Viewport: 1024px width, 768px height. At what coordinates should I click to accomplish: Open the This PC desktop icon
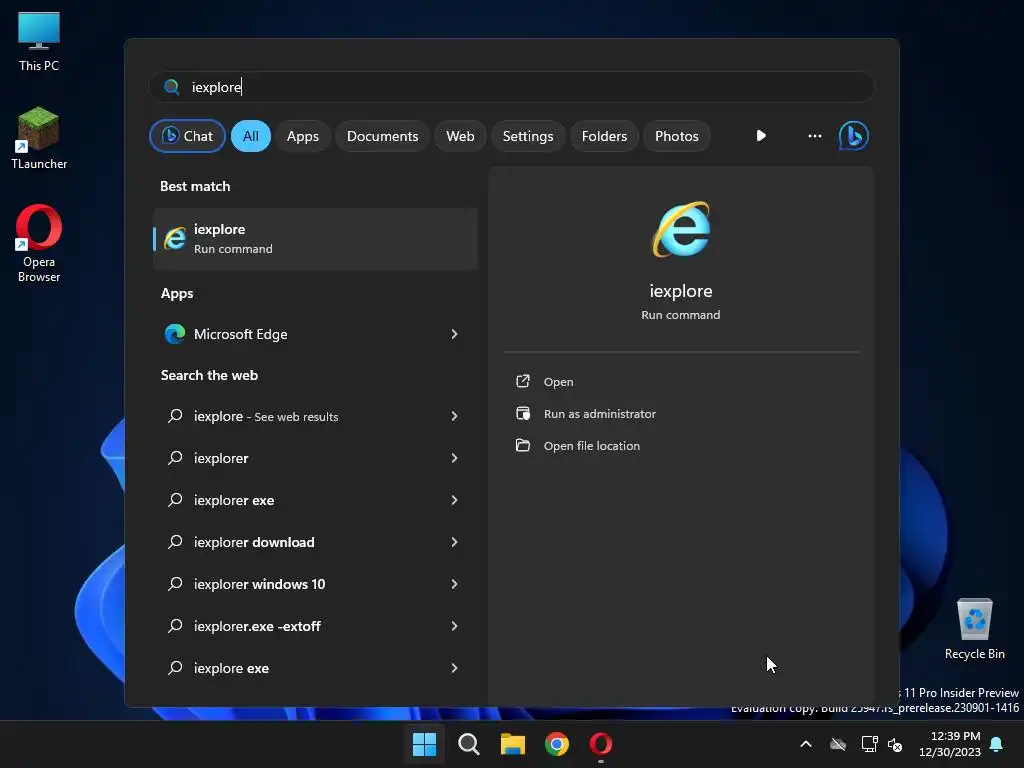point(39,42)
